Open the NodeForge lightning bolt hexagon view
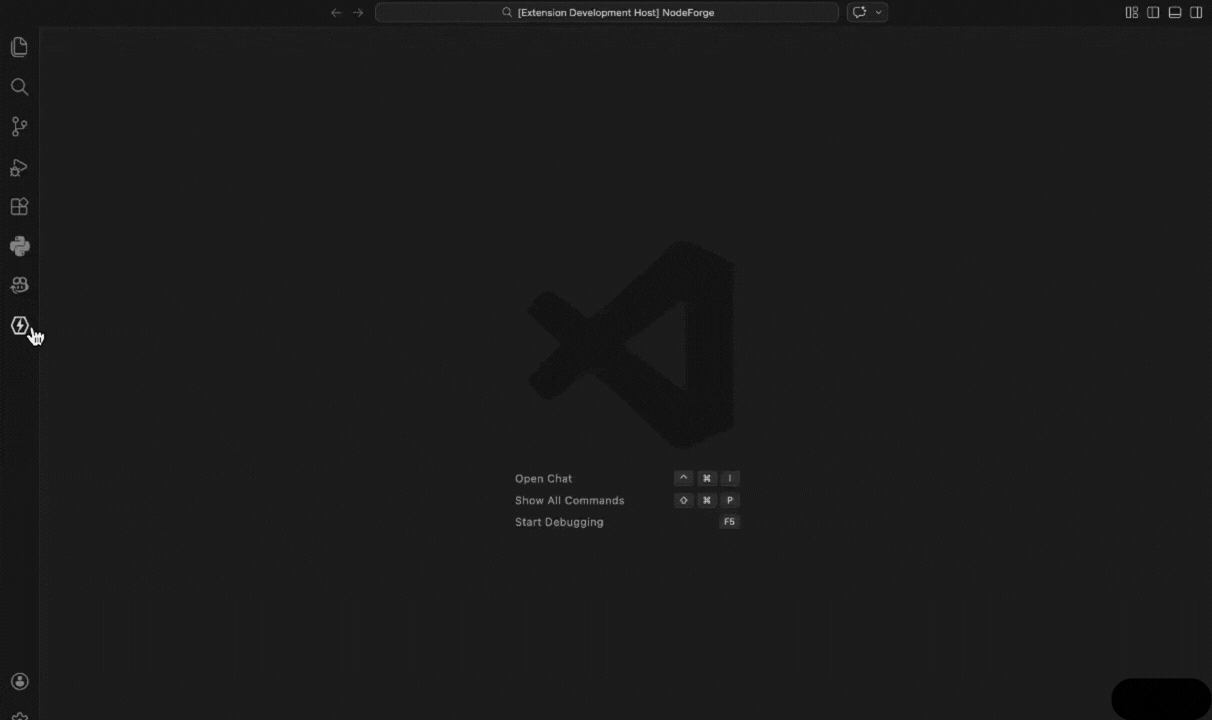 pyautogui.click(x=19, y=325)
